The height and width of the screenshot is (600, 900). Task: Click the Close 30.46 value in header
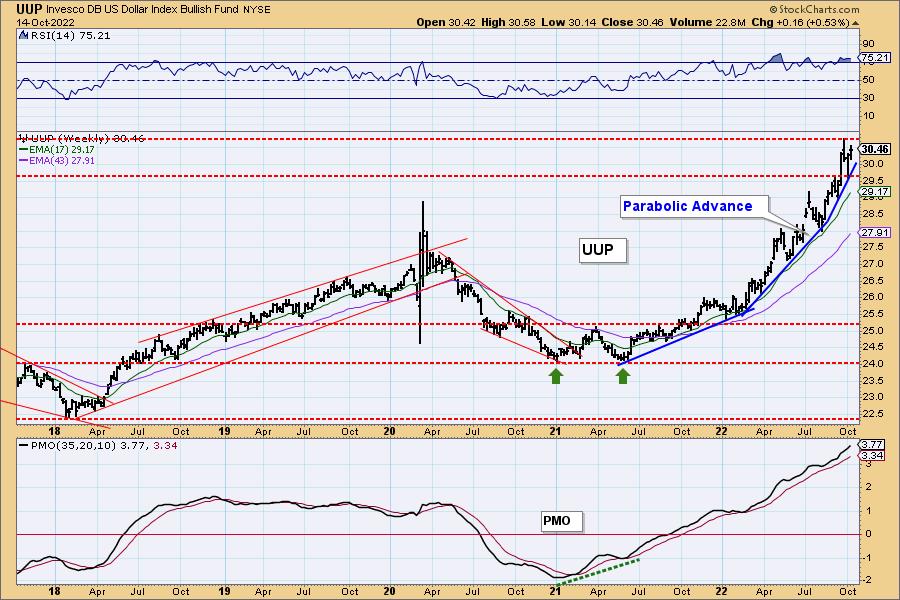click(632, 22)
